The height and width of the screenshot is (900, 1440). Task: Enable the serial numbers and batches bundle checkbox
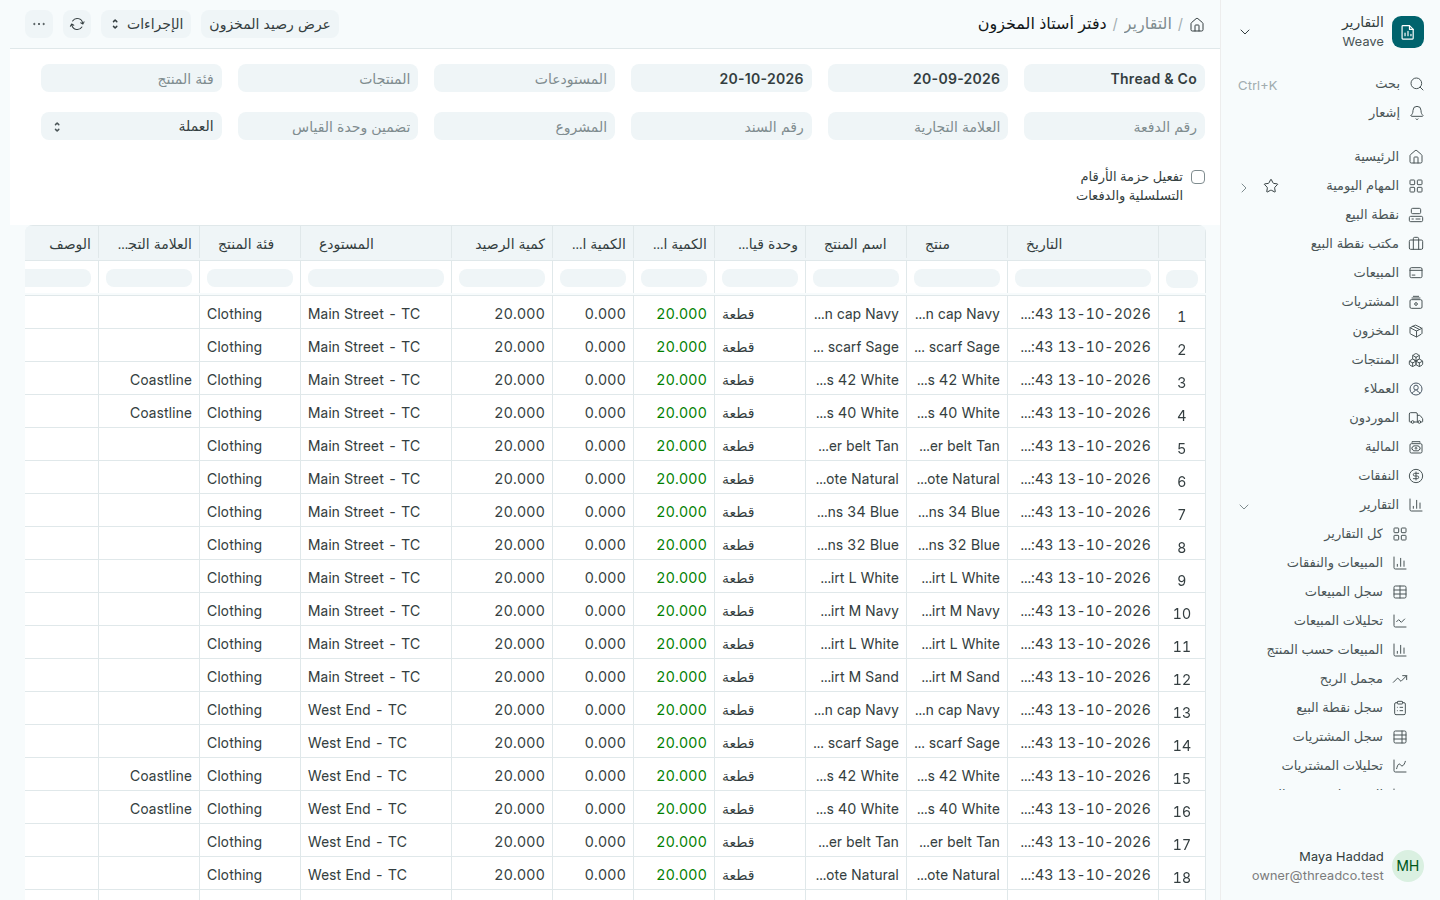[1198, 177]
